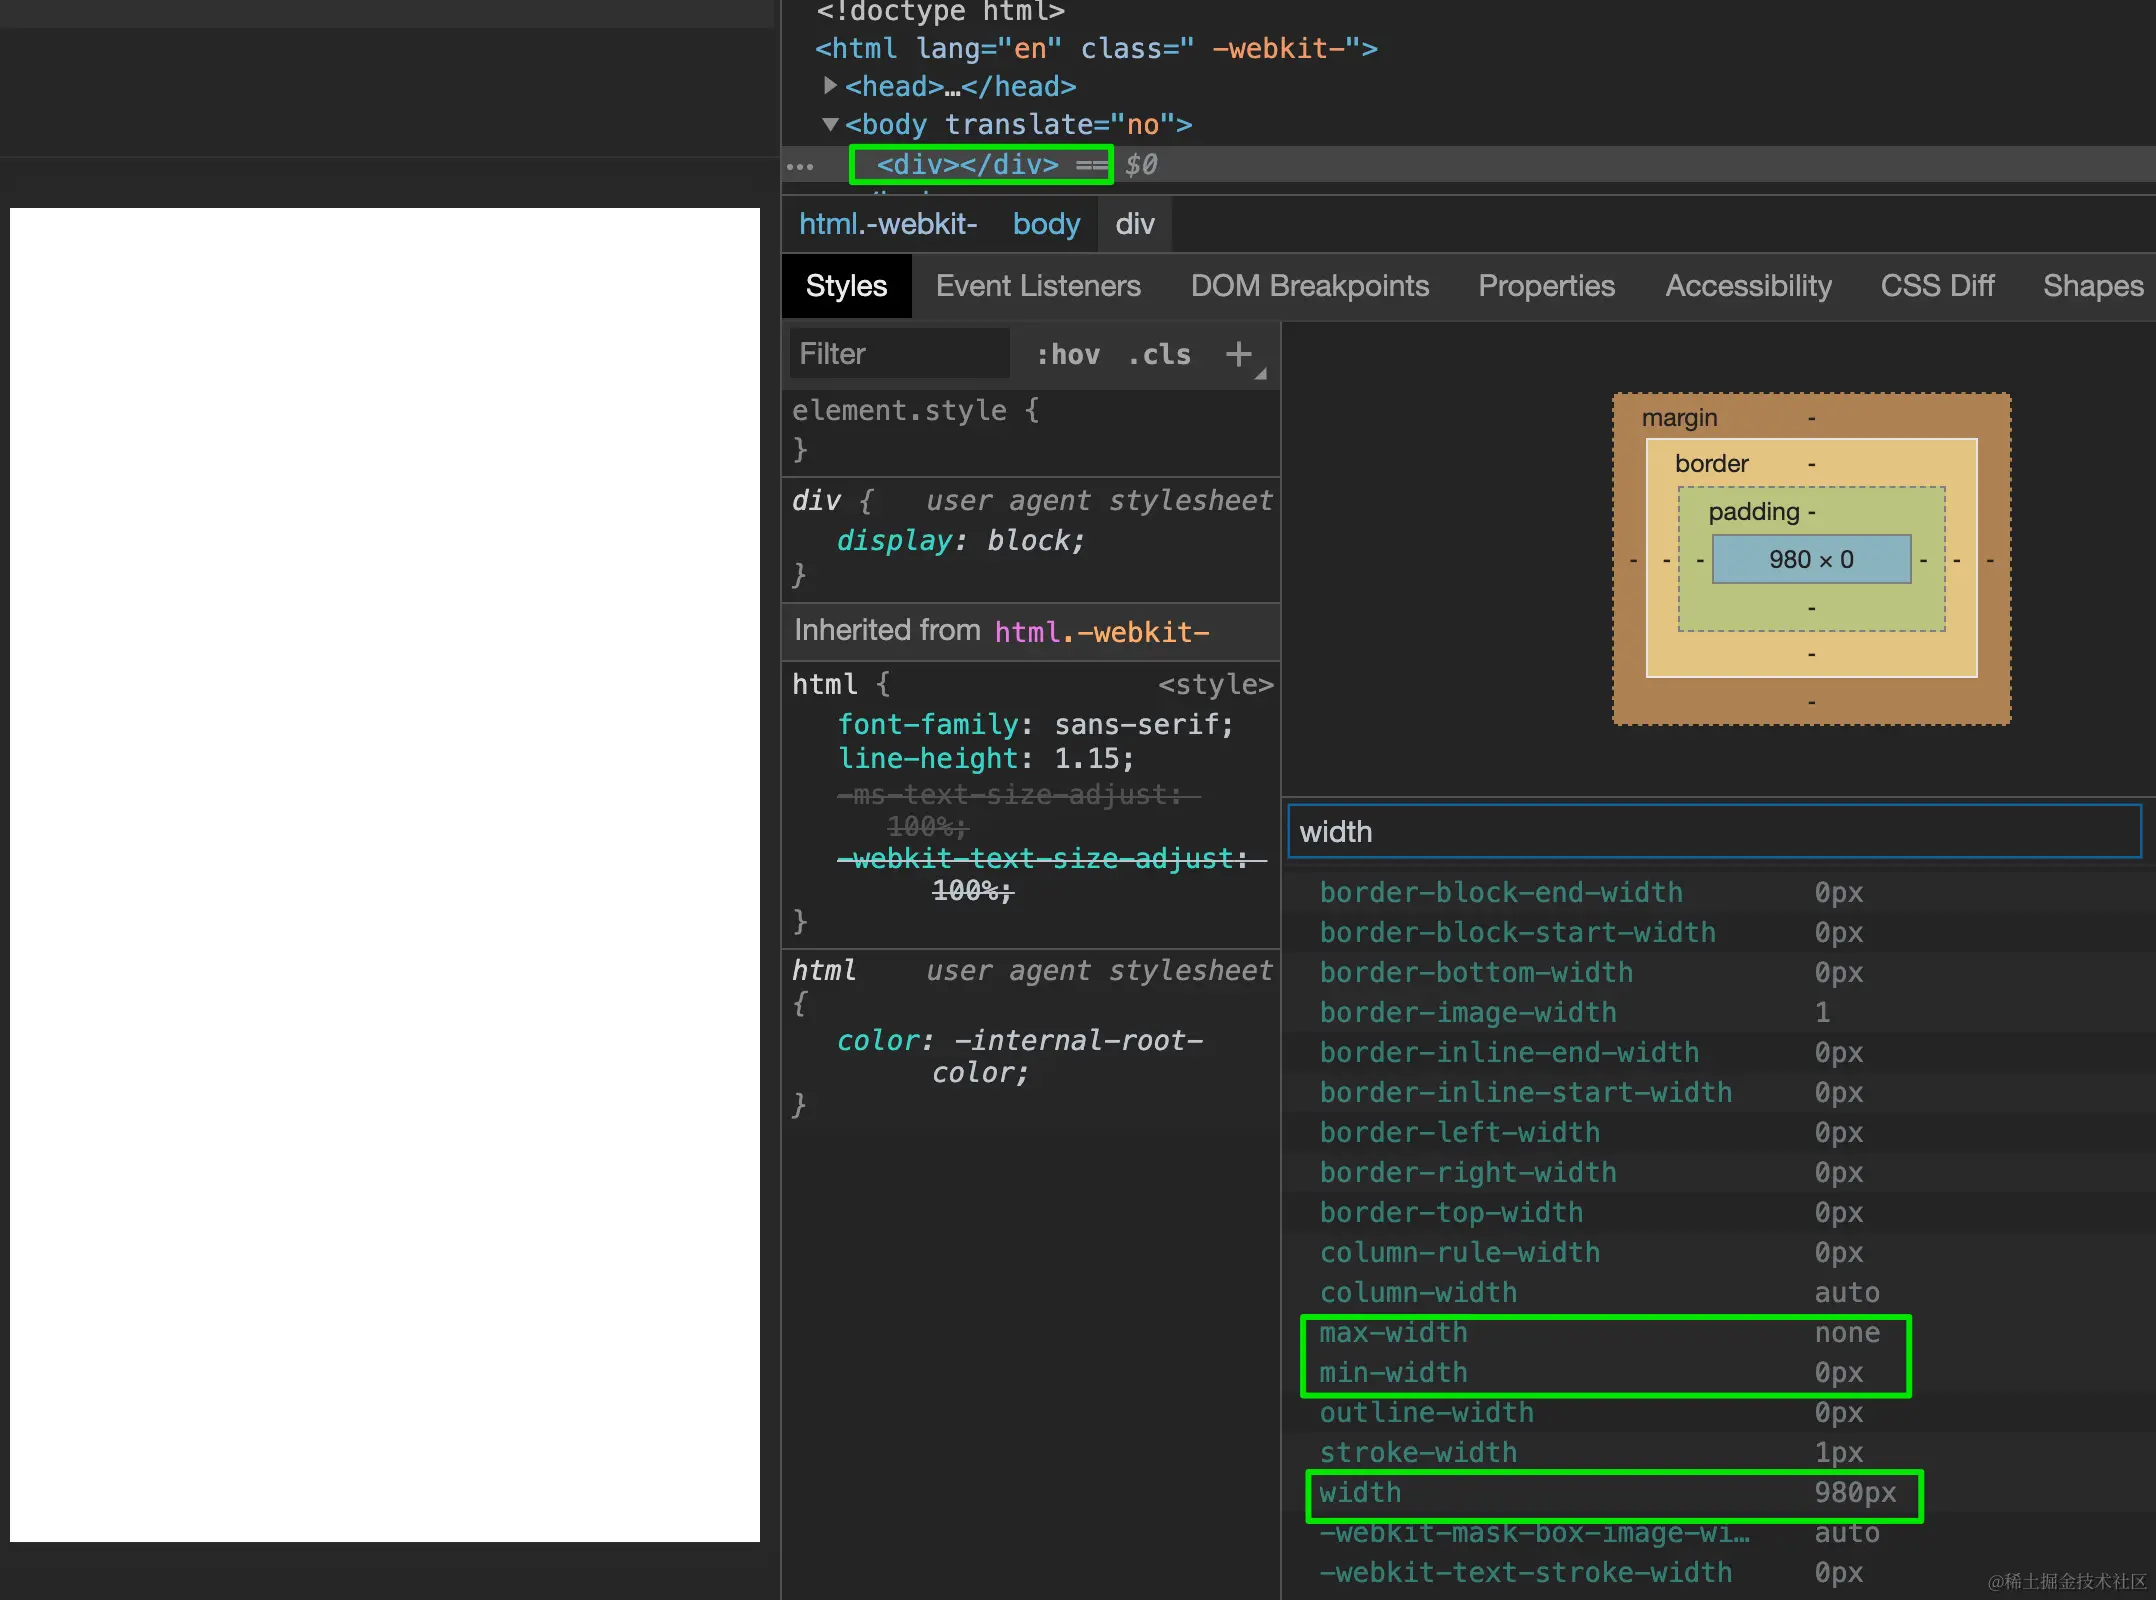
Task: Click the border-right-width computed row
Action: tap(1718, 1172)
